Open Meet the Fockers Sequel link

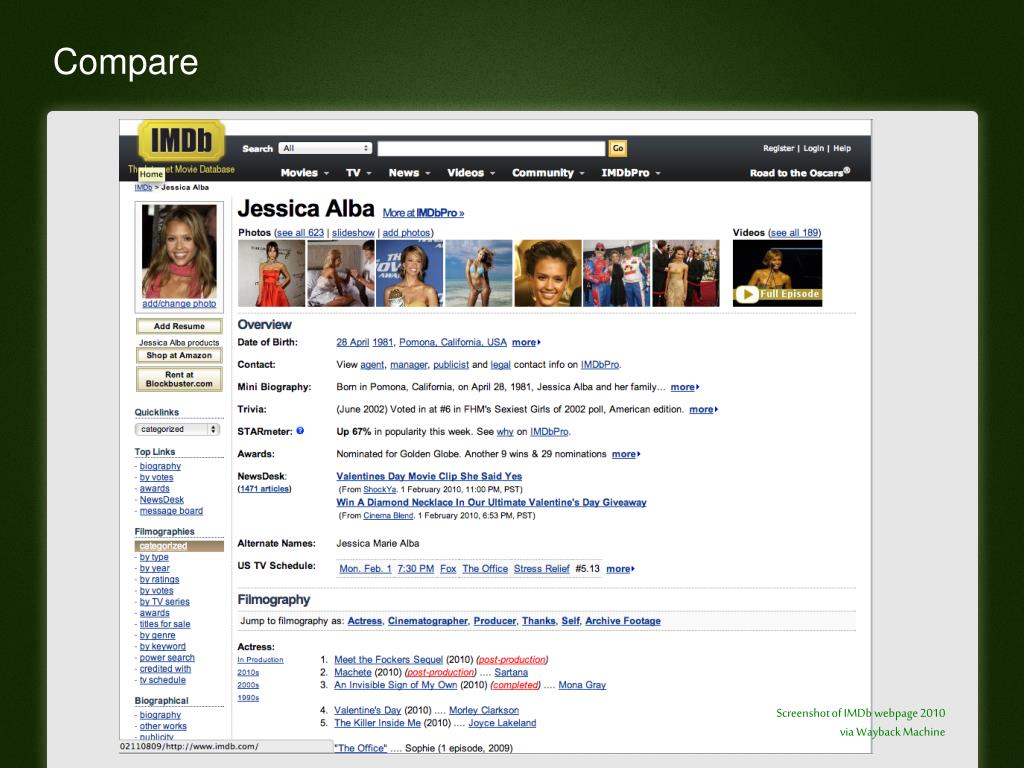click(x=388, y=660)
